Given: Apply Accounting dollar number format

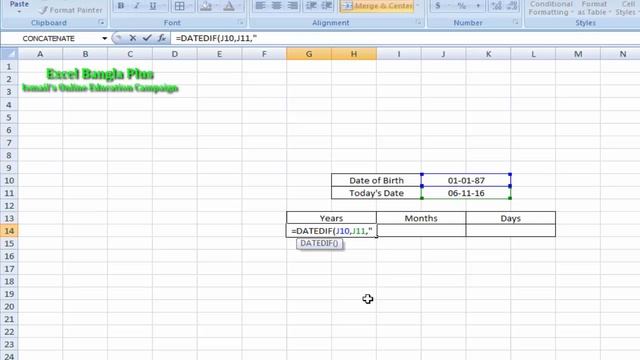Looking at the screenshot, I should [438, 6].
